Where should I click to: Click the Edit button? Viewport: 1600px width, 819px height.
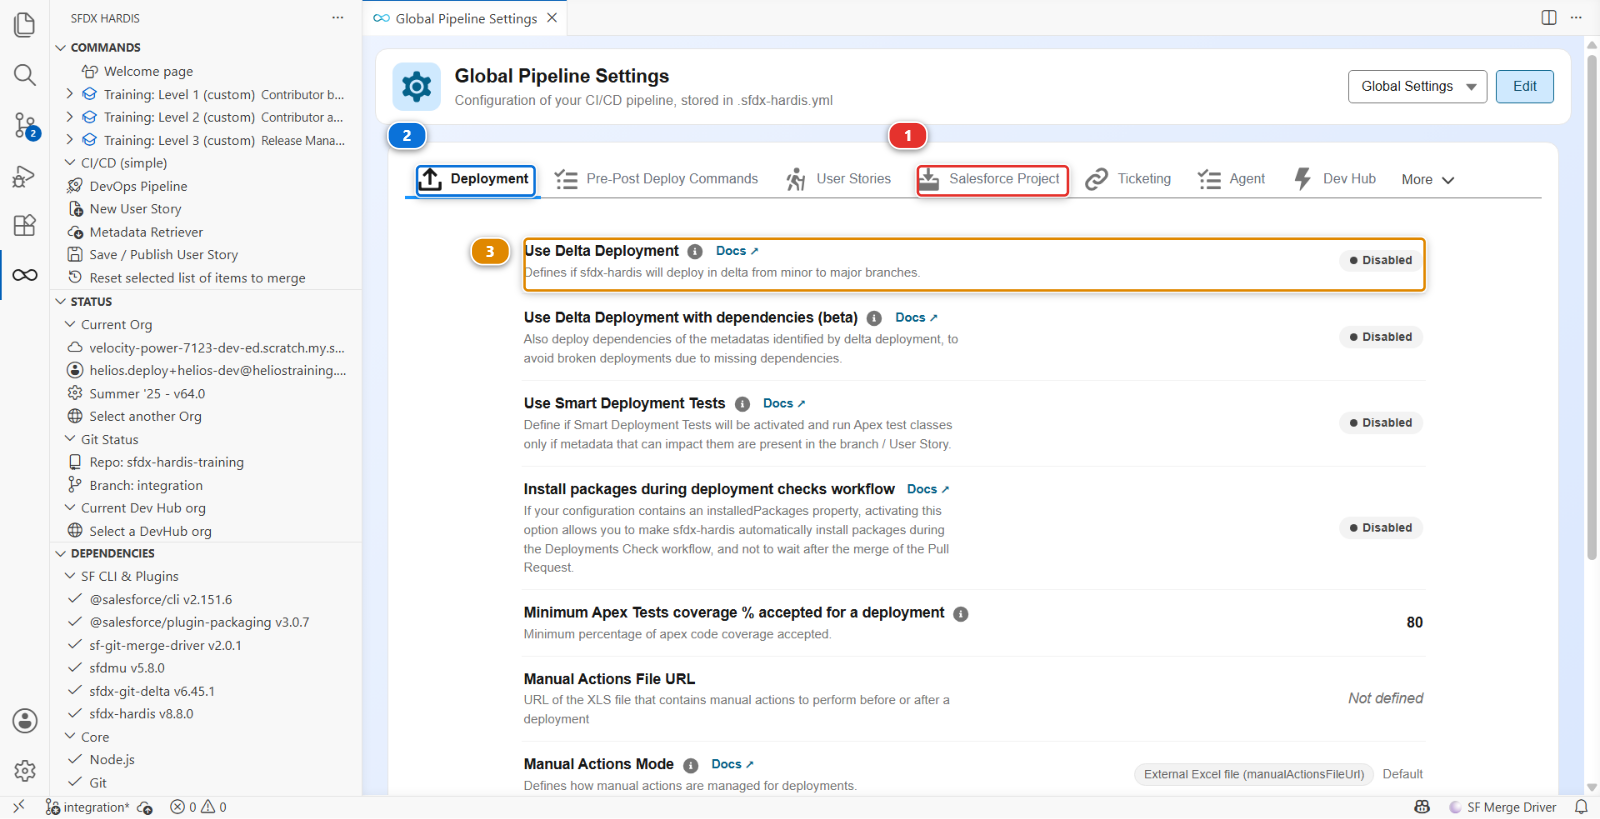(1524, 87)
